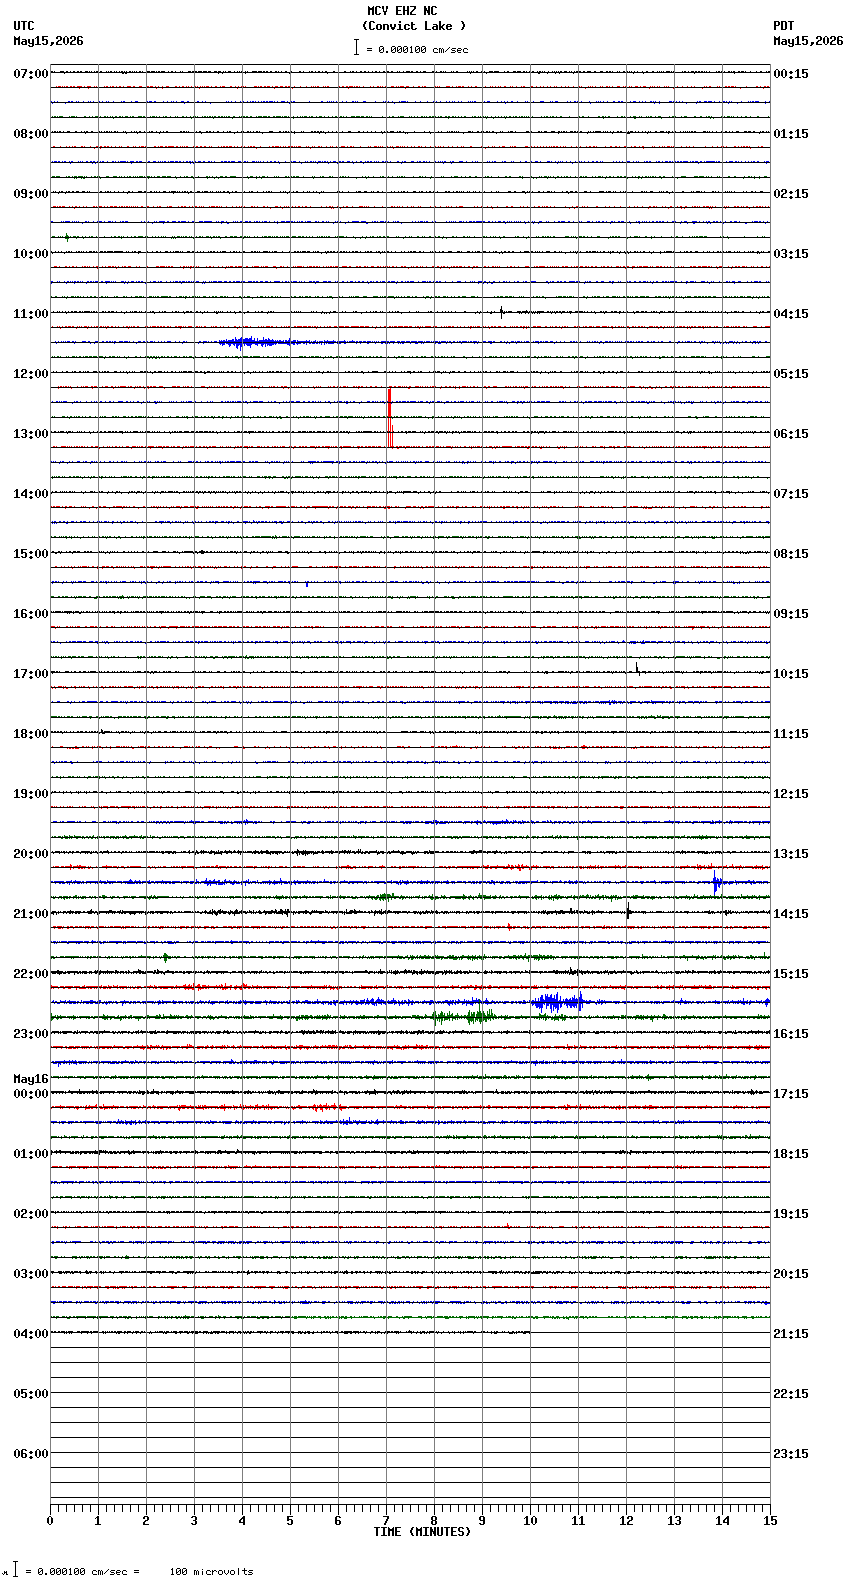This screenshot has height=1584, width=850.
Task: Click the '0' minute tick label
Action: pyautogui.click(x=50, y=1521)
